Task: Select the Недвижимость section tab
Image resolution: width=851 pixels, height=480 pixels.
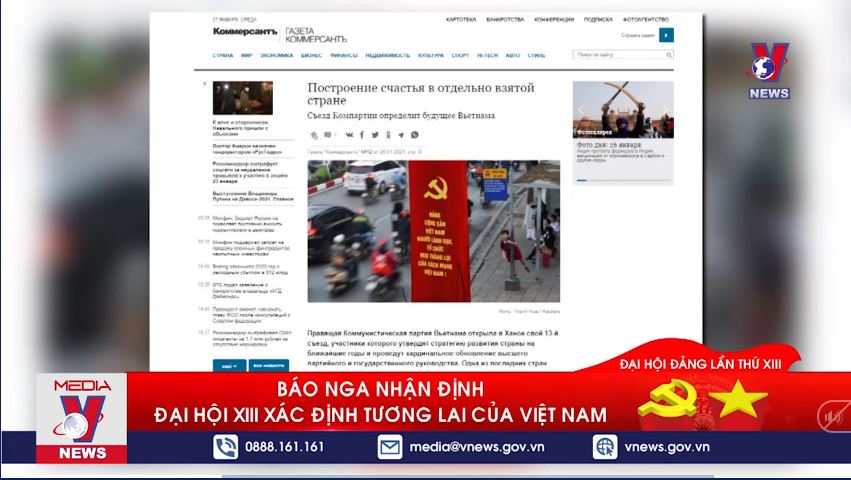Action: 388,55
